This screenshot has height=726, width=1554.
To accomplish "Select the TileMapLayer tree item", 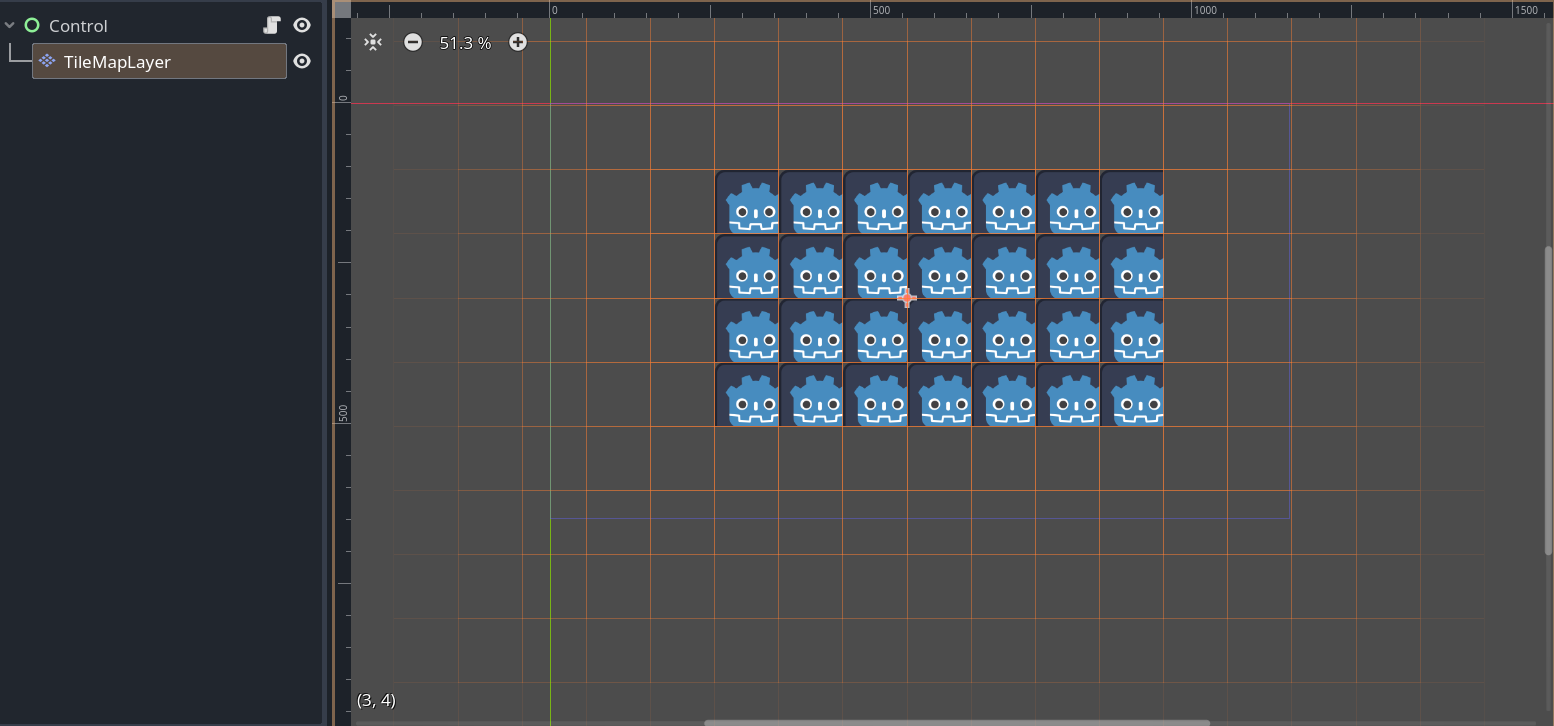I will (160, 62).
